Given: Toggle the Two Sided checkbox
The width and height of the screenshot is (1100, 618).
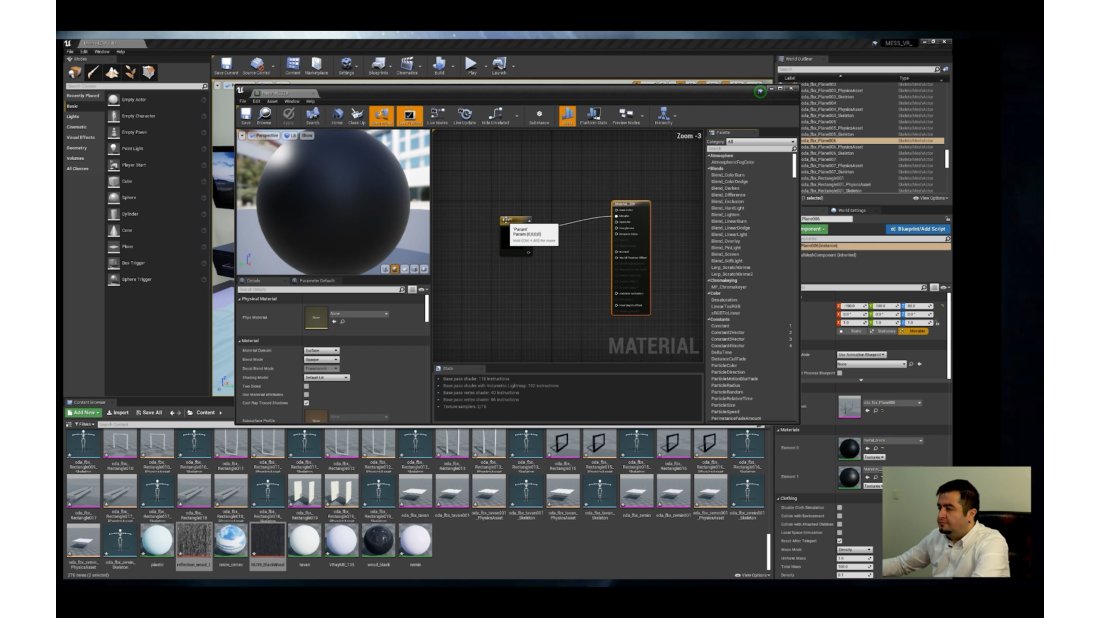Looking at the screenshot, I should 307,386.
